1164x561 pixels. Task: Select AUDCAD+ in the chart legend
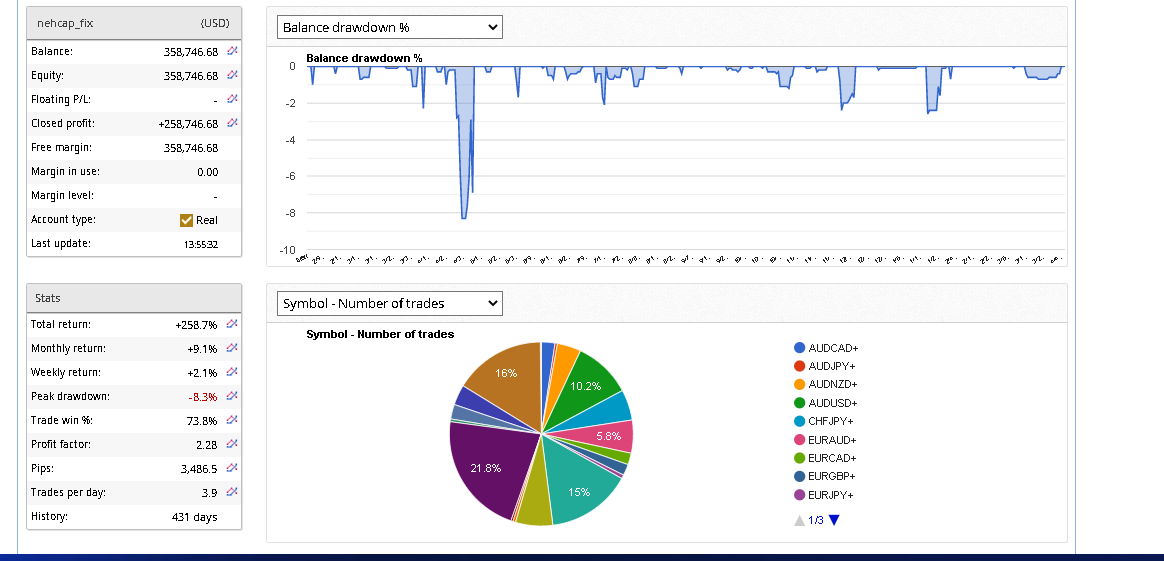pos(833,348)
